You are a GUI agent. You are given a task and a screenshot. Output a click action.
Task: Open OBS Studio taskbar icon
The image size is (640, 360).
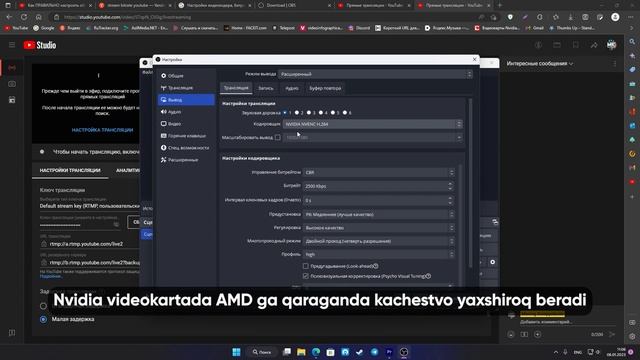pyautogui.click(x=404, y=352)
